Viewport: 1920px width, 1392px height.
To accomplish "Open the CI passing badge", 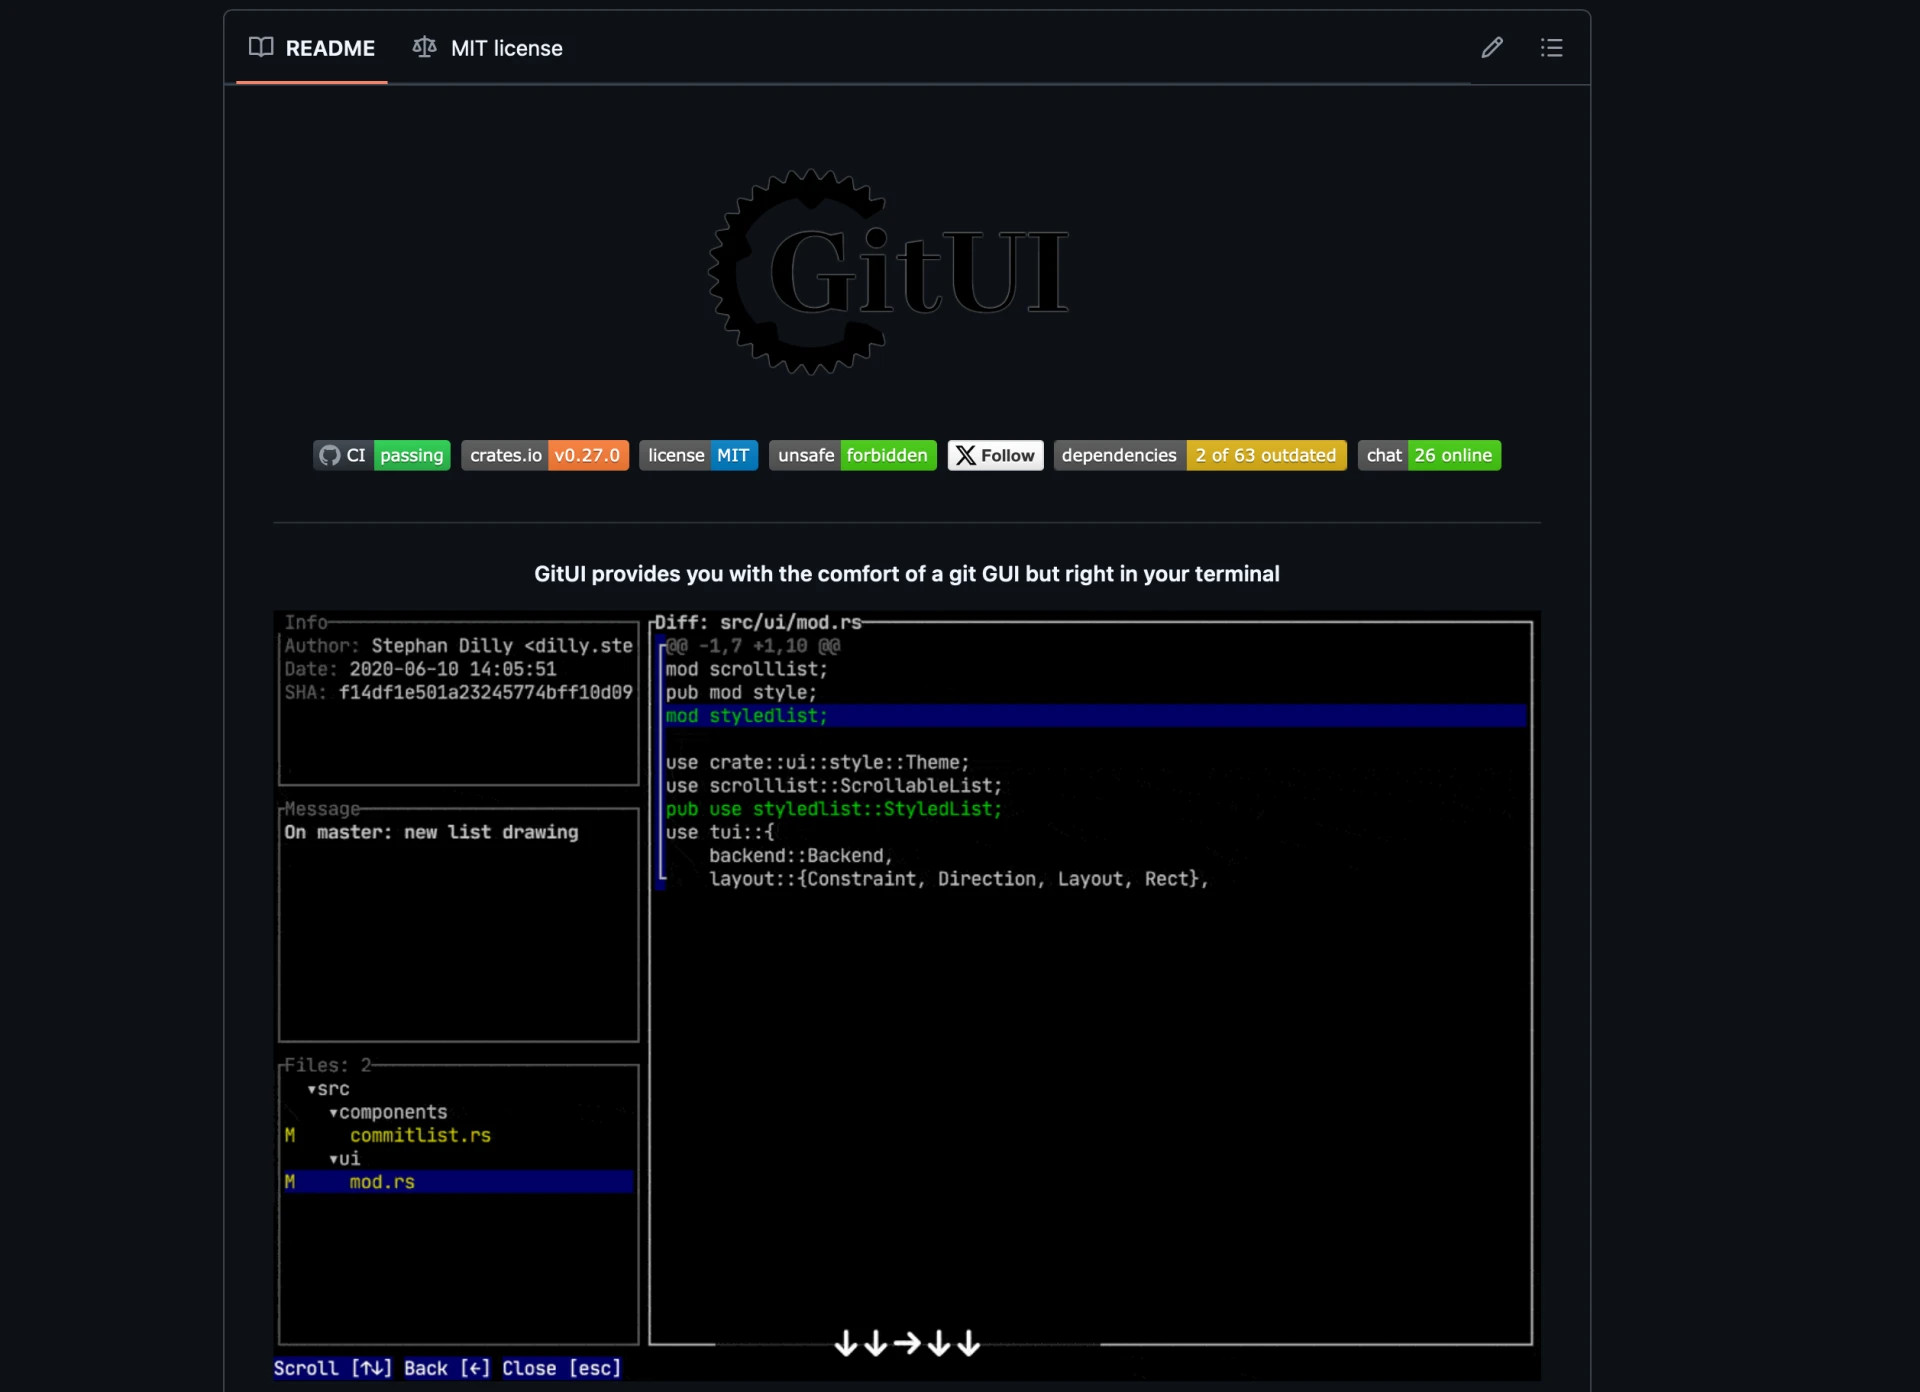I will 381,455.
